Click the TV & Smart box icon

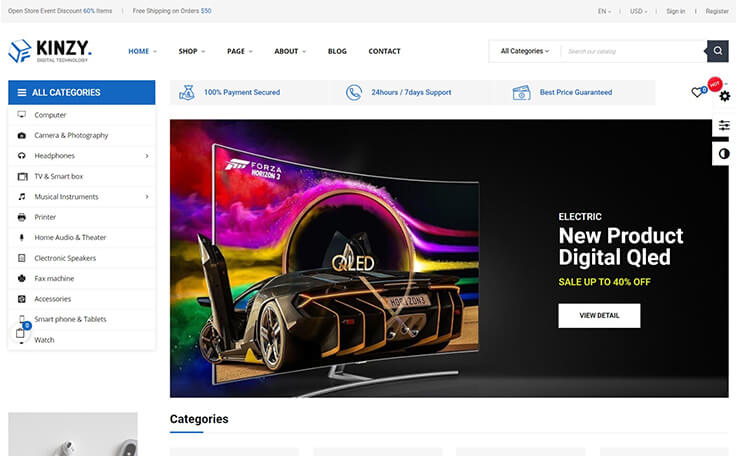pos(22,176)
